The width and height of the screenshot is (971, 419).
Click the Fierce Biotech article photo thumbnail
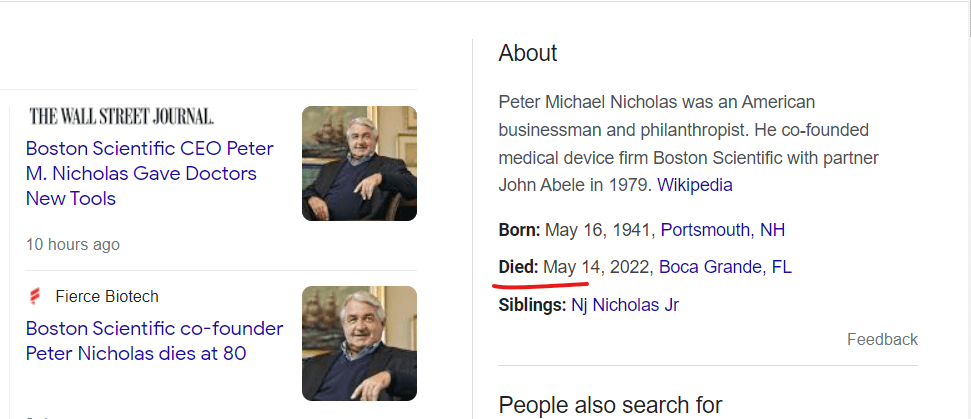point(359,343)
